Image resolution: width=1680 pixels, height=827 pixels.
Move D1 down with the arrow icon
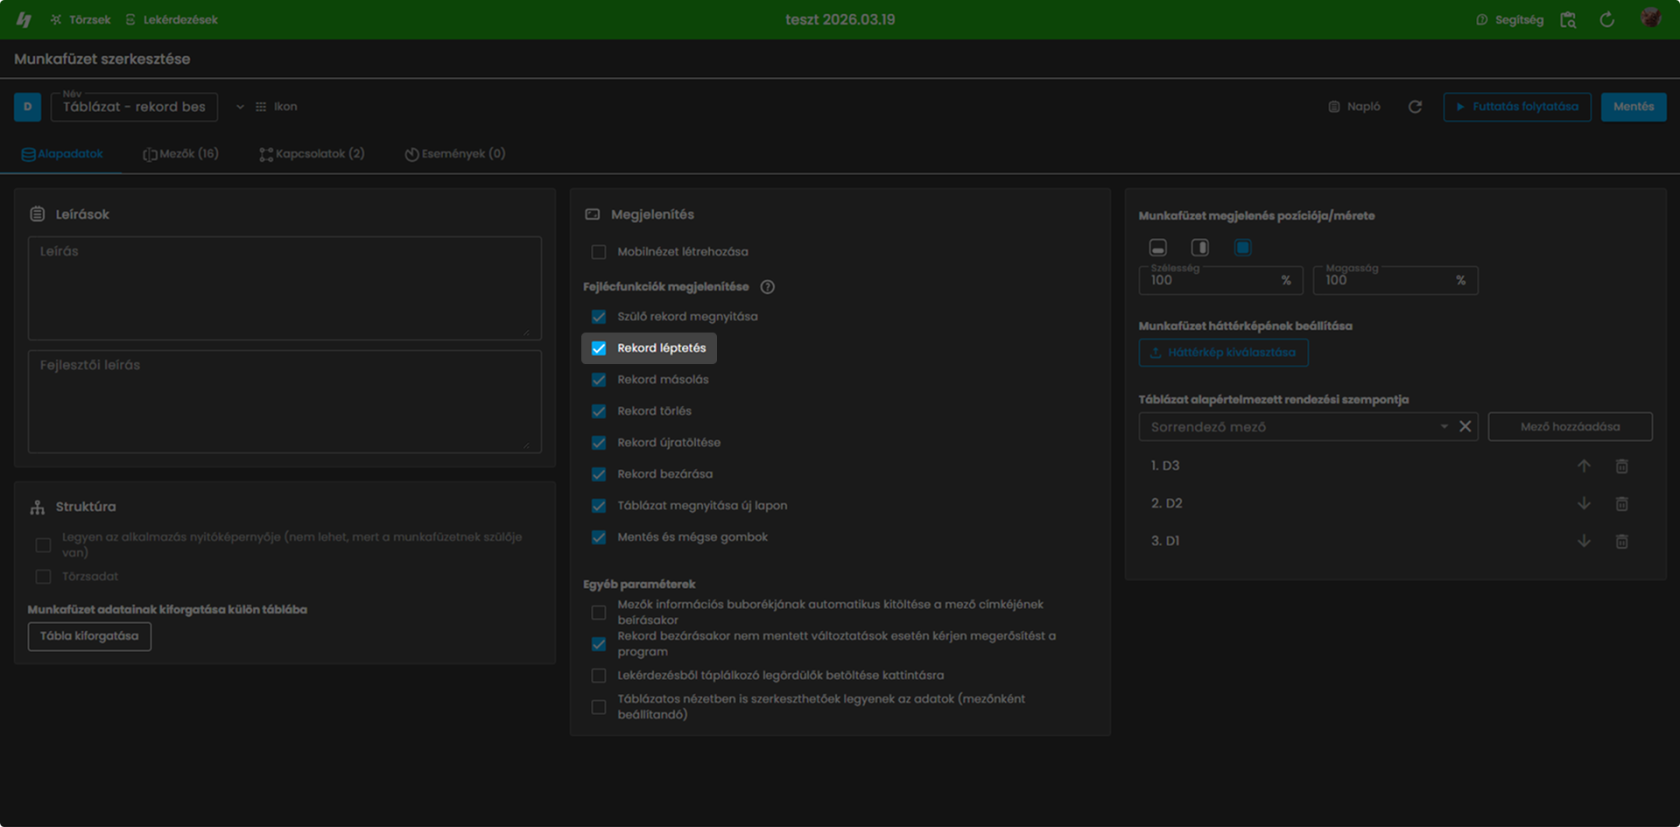pyautogui.click(x=1584, y=541)
